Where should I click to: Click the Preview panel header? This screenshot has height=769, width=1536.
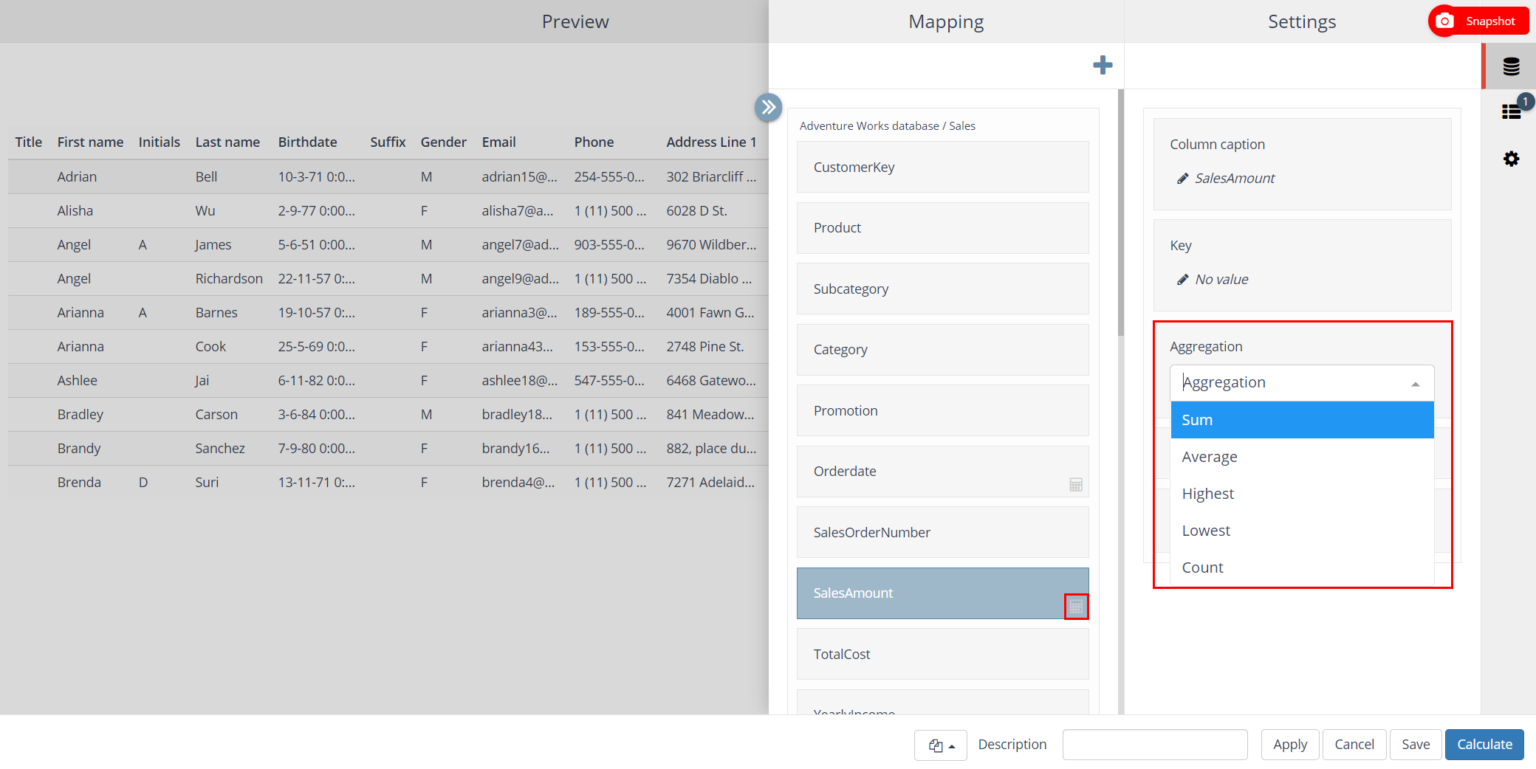click(x=575, y=22)
